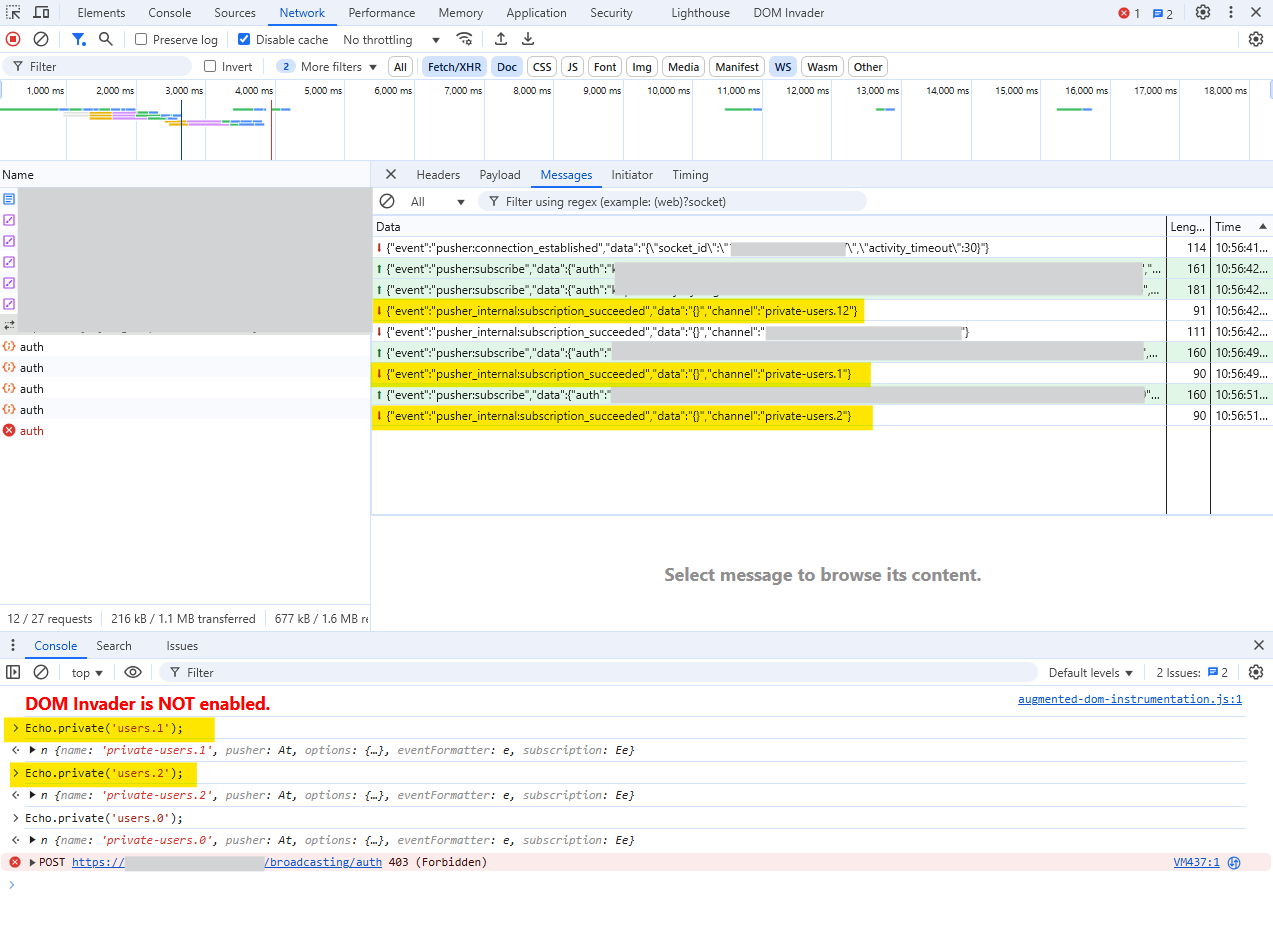Open the Default levels dropdown
This screenshot has height=930, width=1273.
point(1091,672)
